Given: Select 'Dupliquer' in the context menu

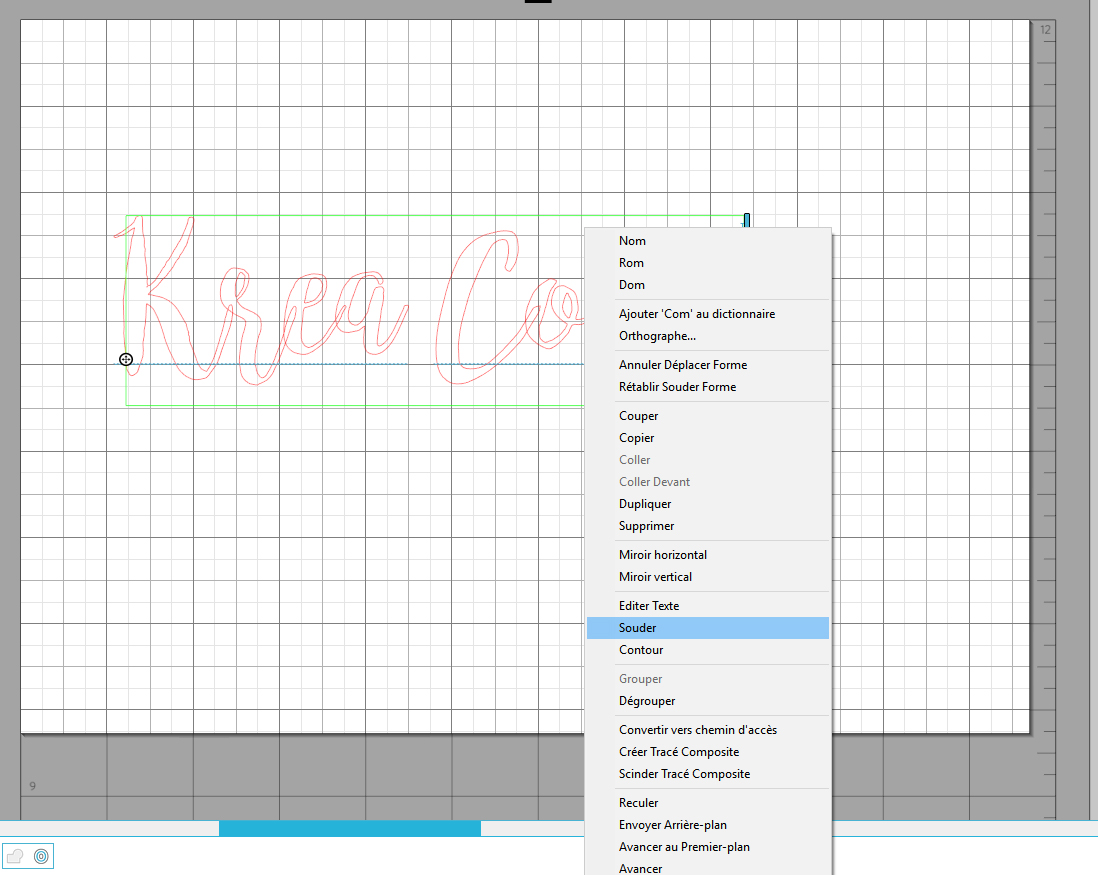Looking at the screenshot, I should click(x=645, y=504).
